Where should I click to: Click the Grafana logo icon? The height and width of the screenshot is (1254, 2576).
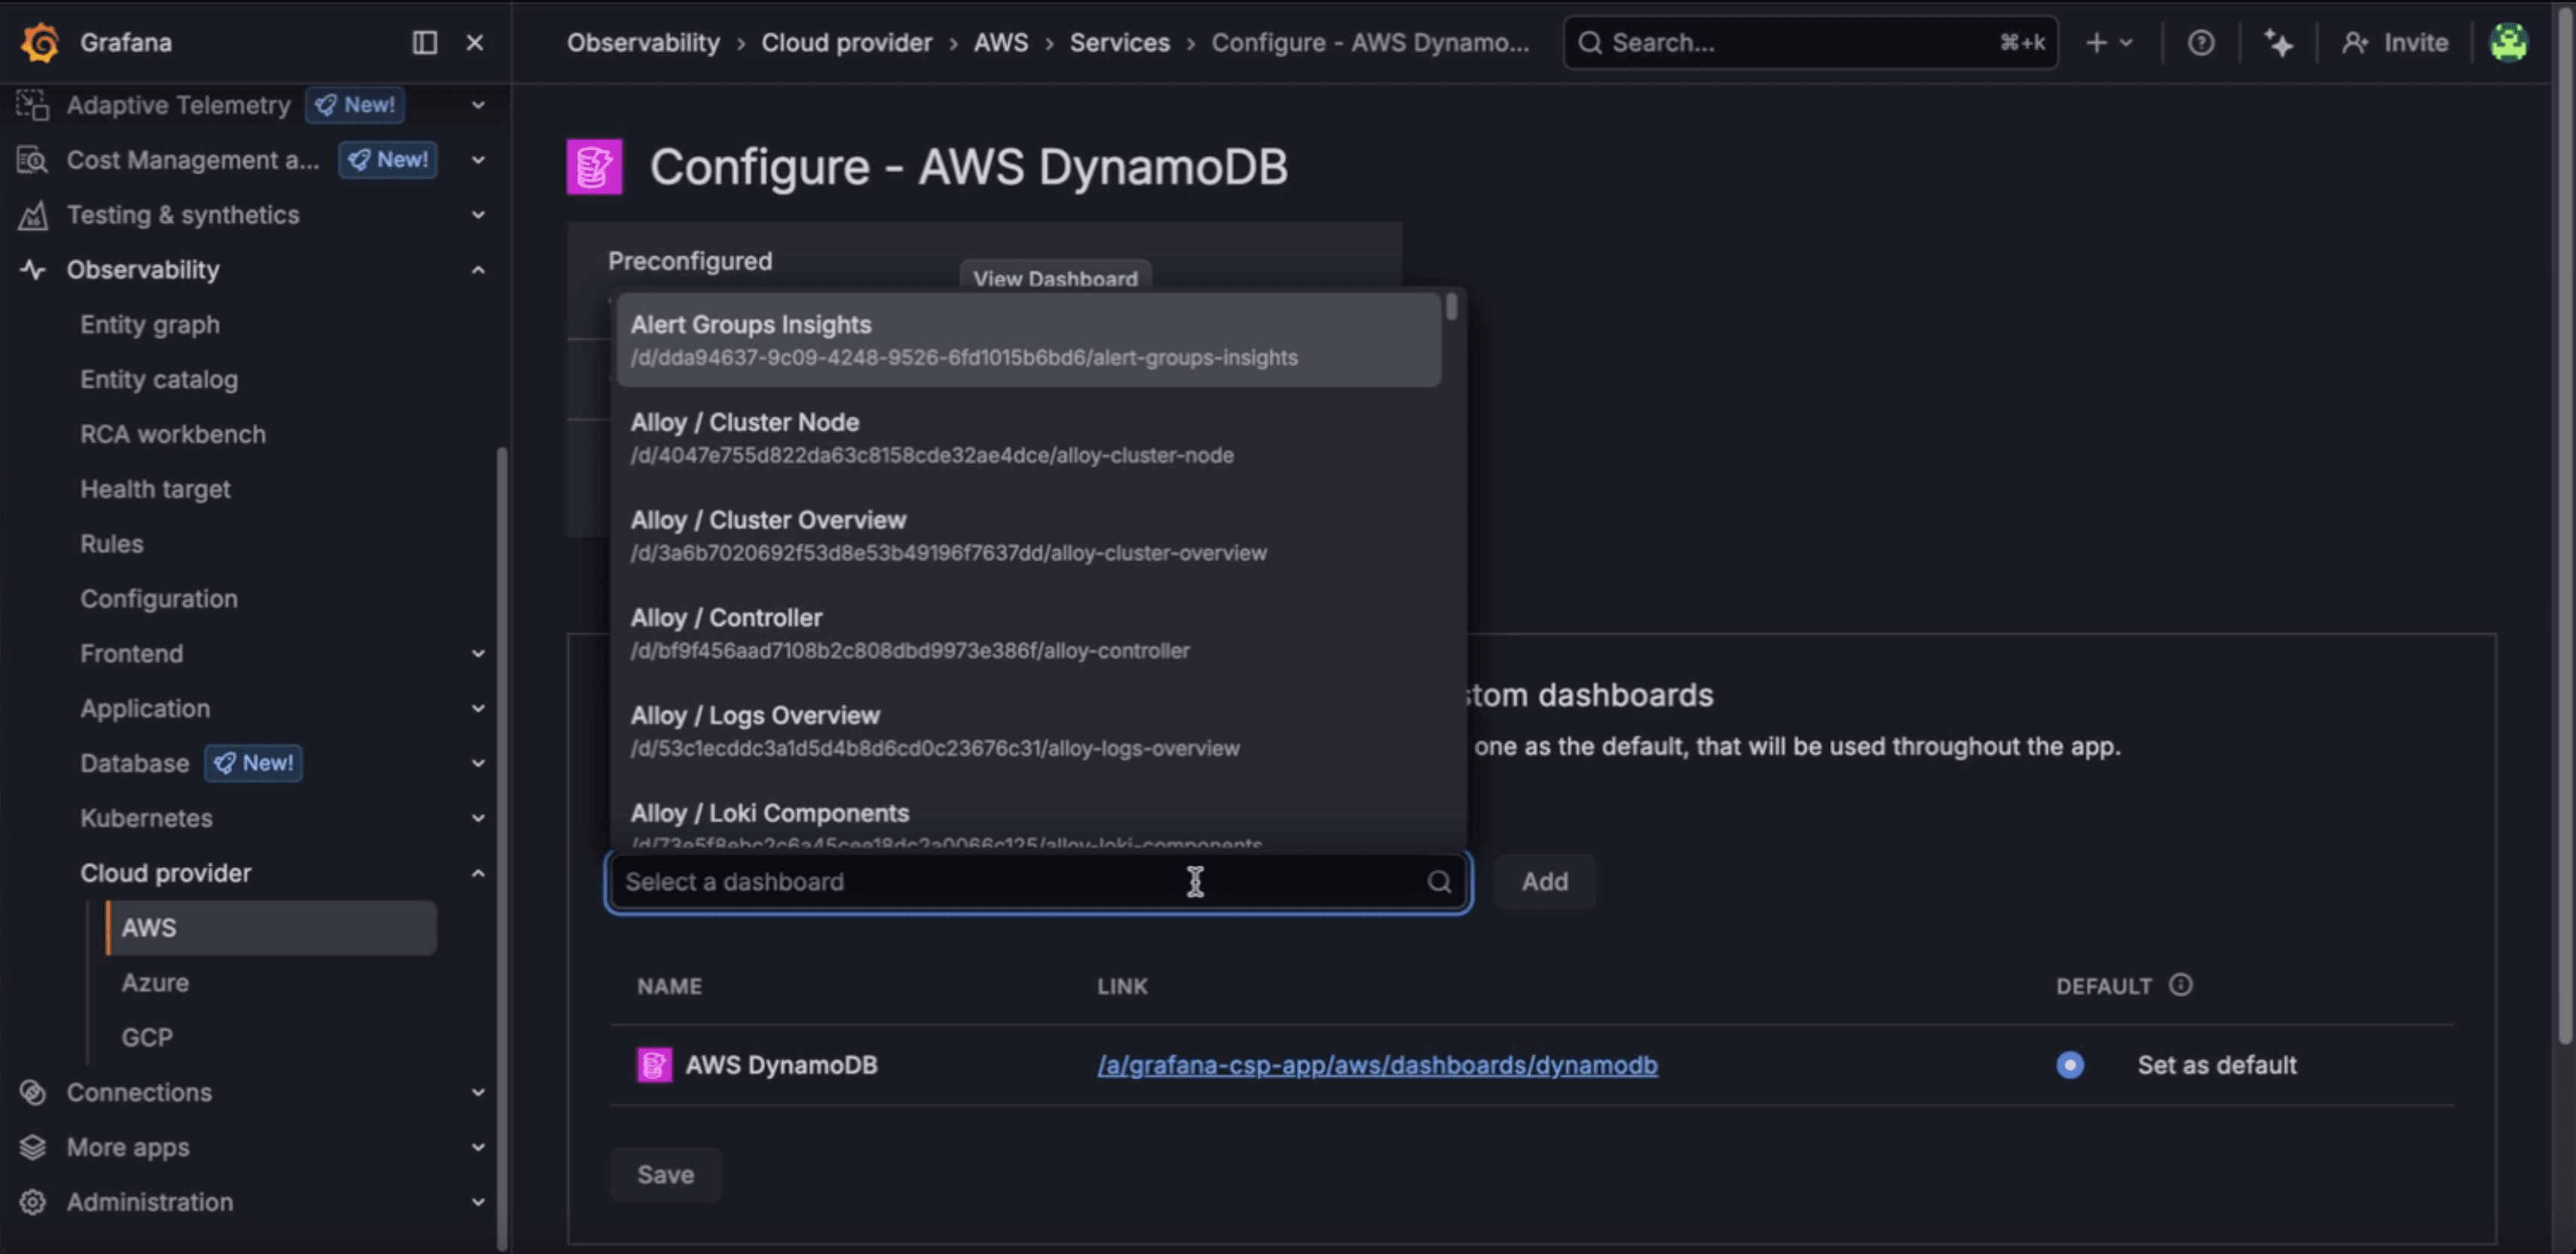[x=40, y=43]
